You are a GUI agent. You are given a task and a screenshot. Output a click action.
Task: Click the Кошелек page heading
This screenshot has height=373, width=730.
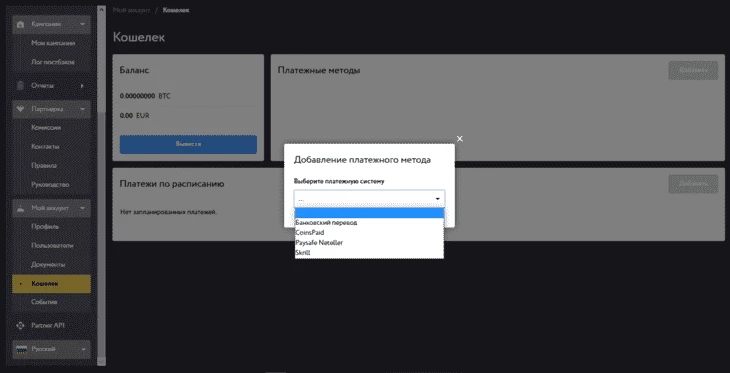[139, 37]
